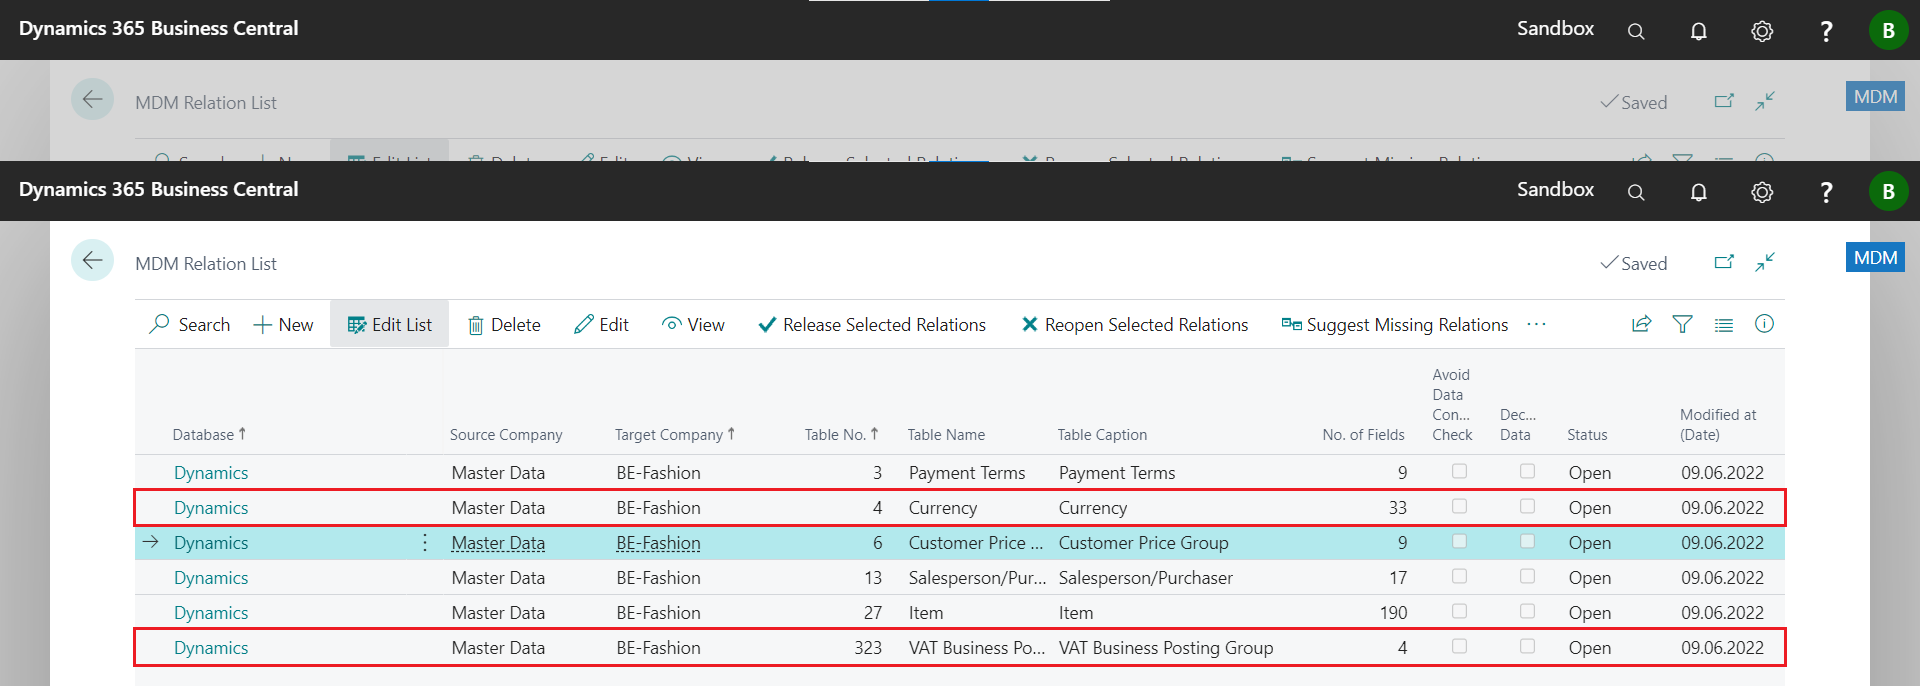Click settings gear in background header bar
The height and width of the screenshot is (686, 1920).
pos(1762,31)
